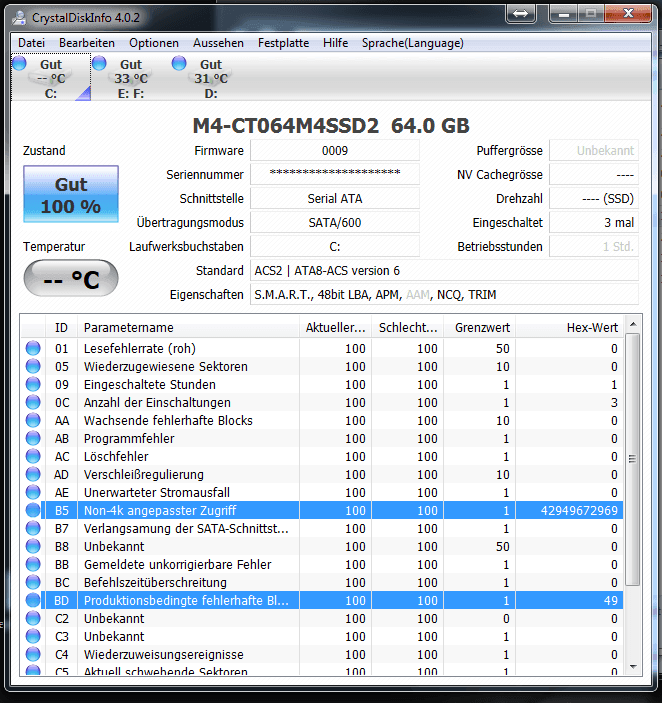Image resolution: width=662 pixels, height=703 pixels.
Task: Click the scroll-down arrow of the attribute list
Action: click(633, 667)
